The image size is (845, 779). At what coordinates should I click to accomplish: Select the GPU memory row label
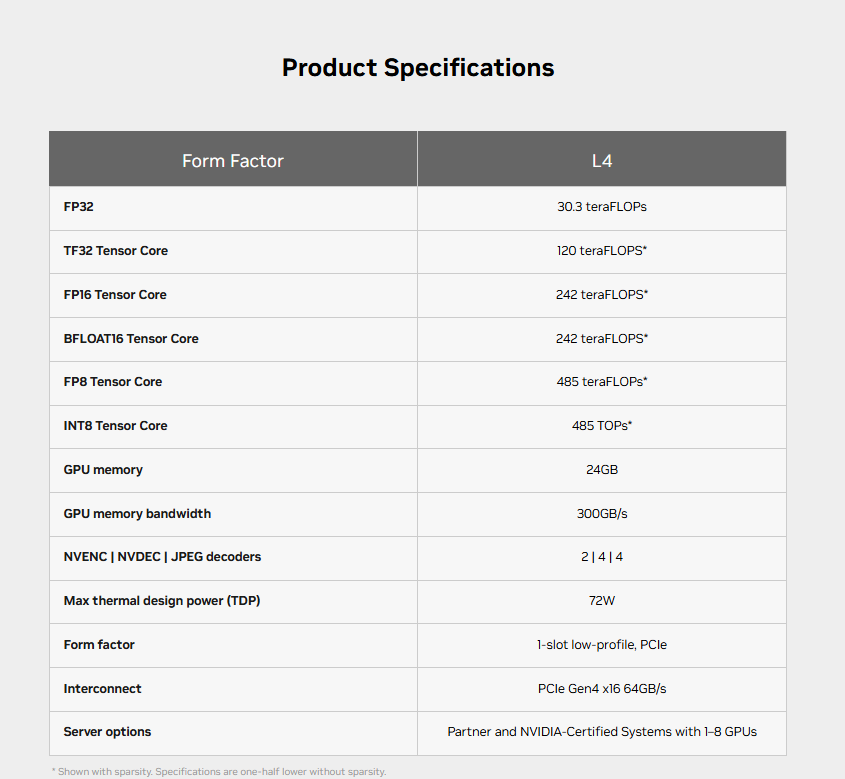103,470
